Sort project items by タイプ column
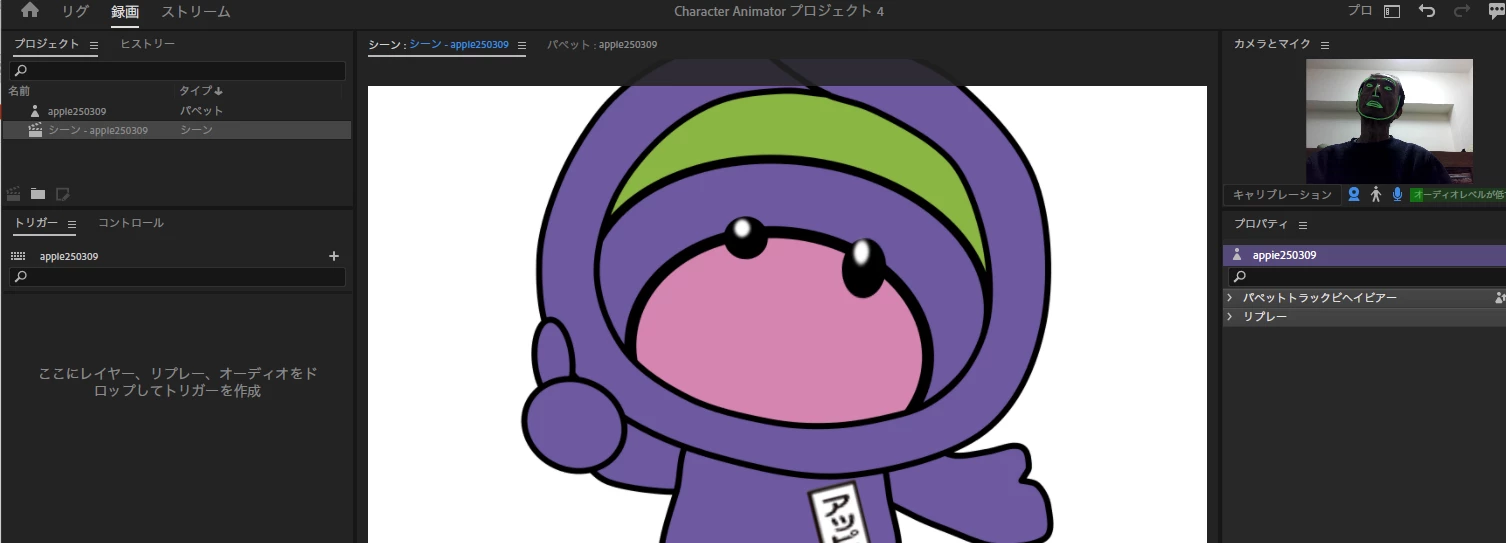 pos(200,91)
